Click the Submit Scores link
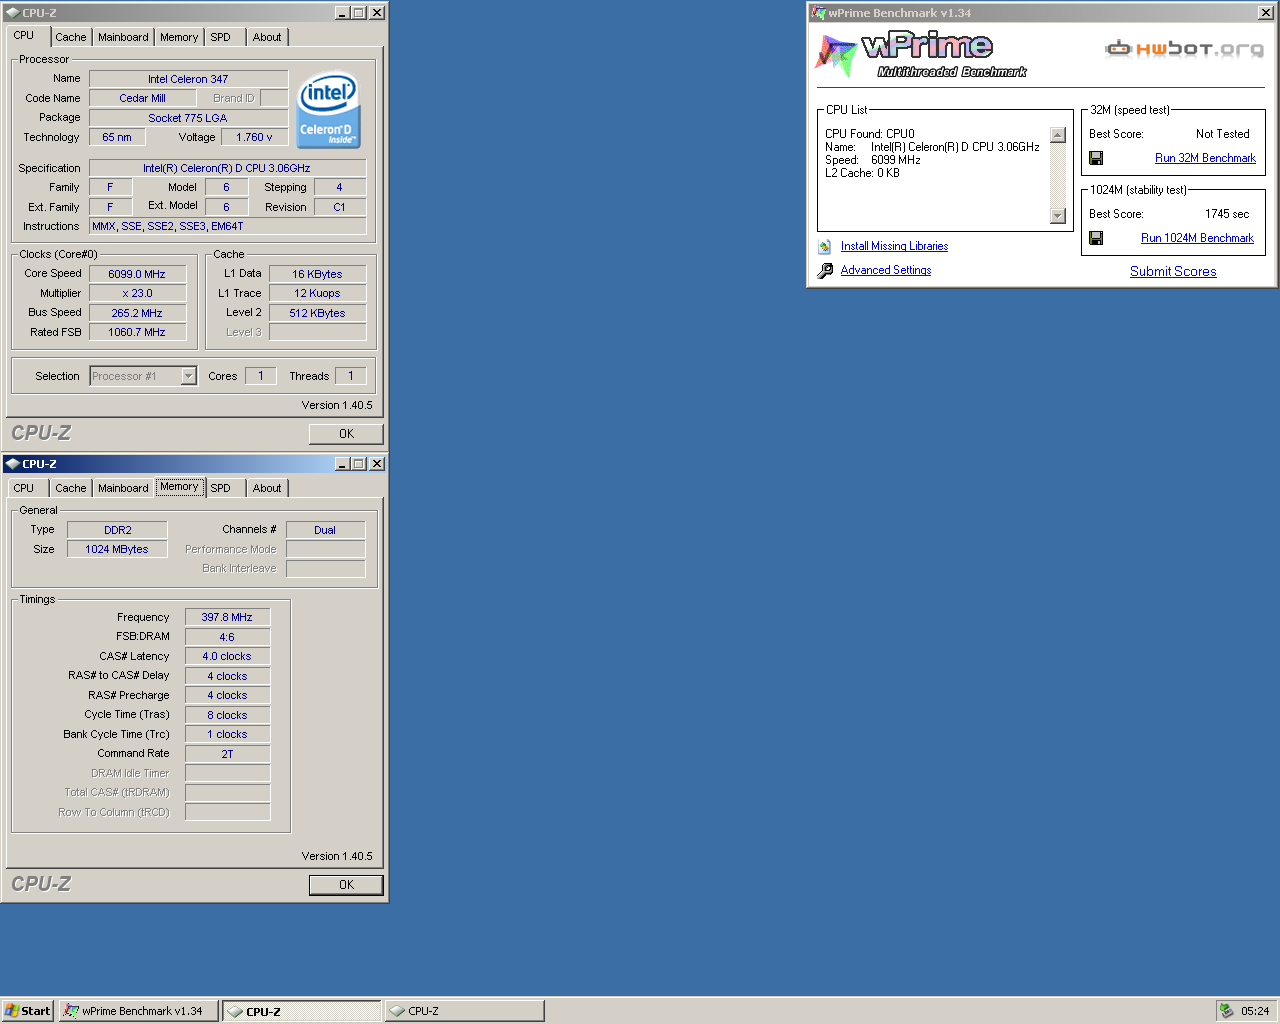 click(1173, 271)
